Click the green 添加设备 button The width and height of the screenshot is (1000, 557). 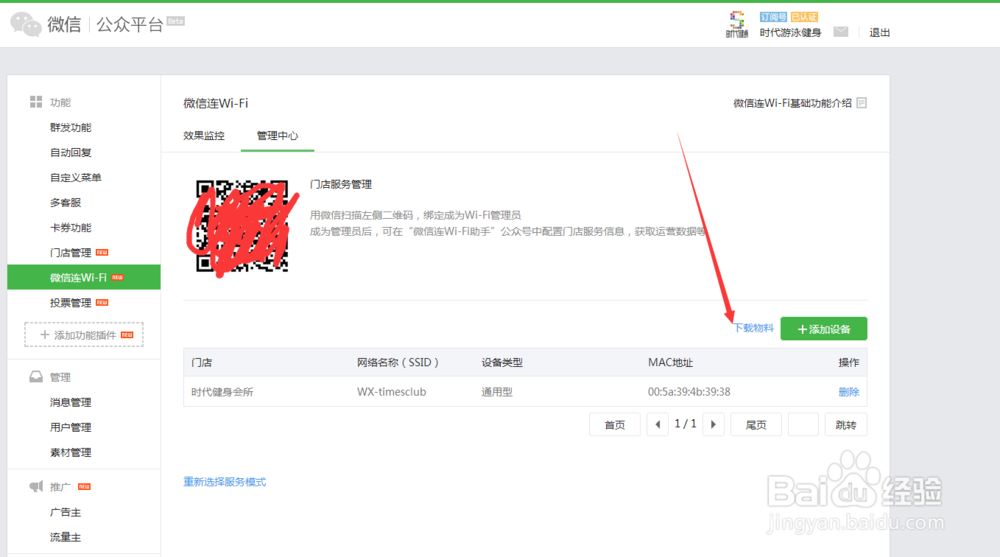[823, 329]
